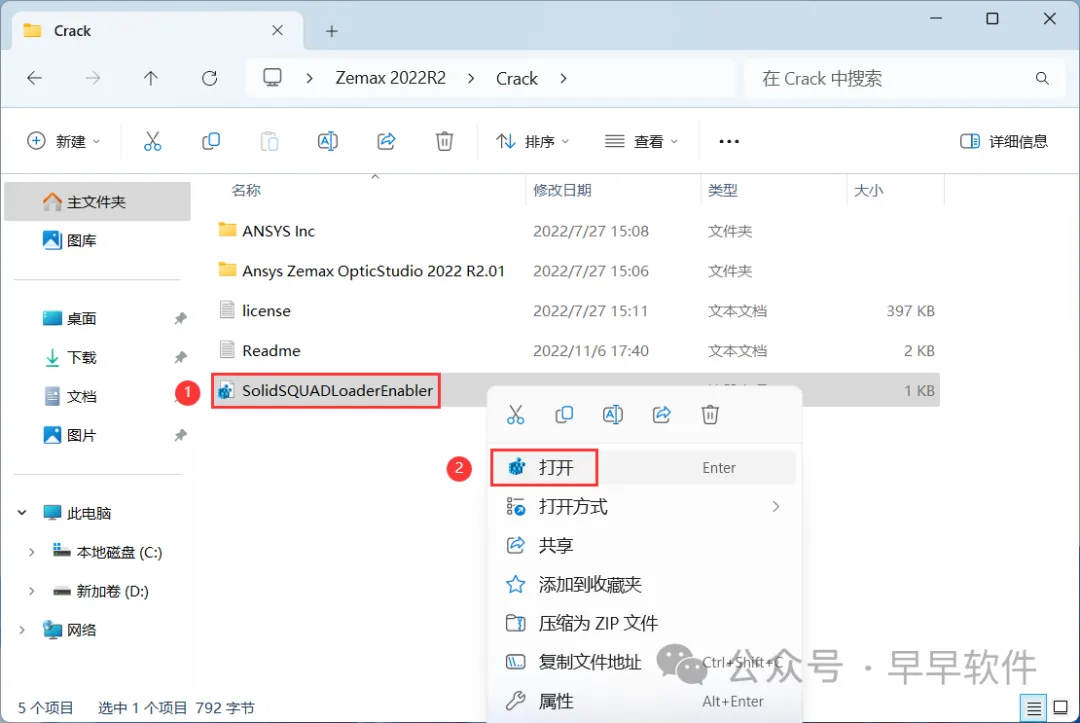This screenshot has height=723, width=1080.
Task: Collapse the 此电脑 tree node
Action: click(x=22, y=512)
